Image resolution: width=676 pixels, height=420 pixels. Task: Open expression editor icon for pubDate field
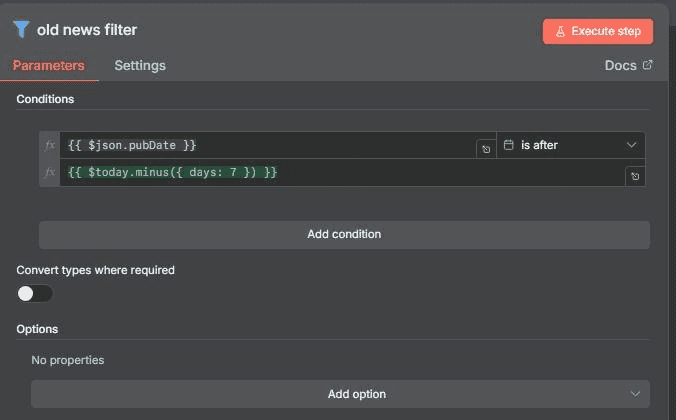click(485, 149)
